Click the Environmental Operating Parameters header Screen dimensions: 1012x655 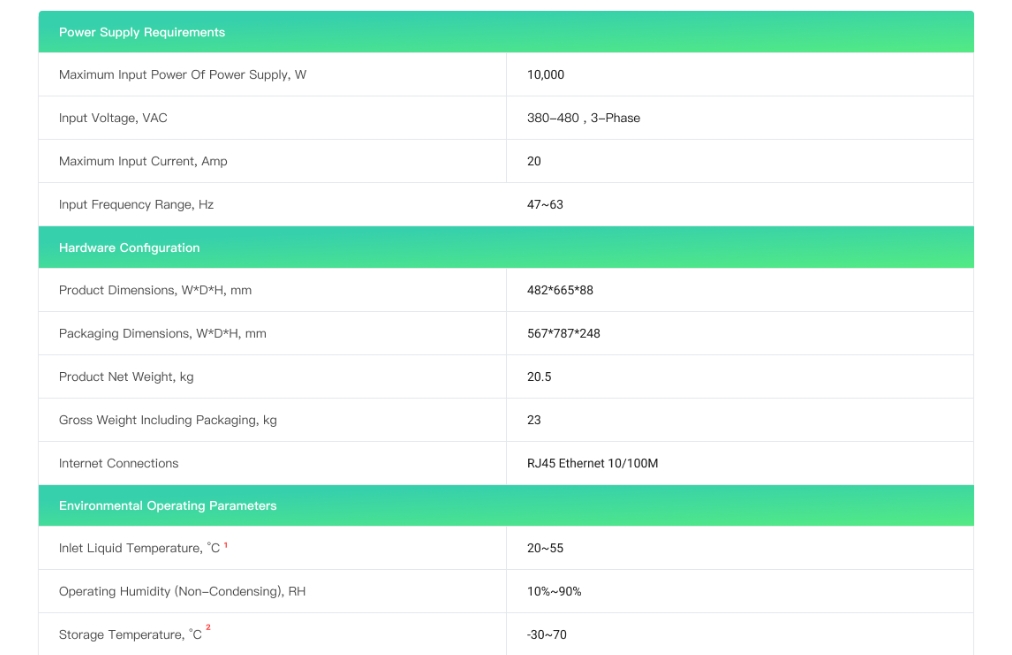(167, 506)
